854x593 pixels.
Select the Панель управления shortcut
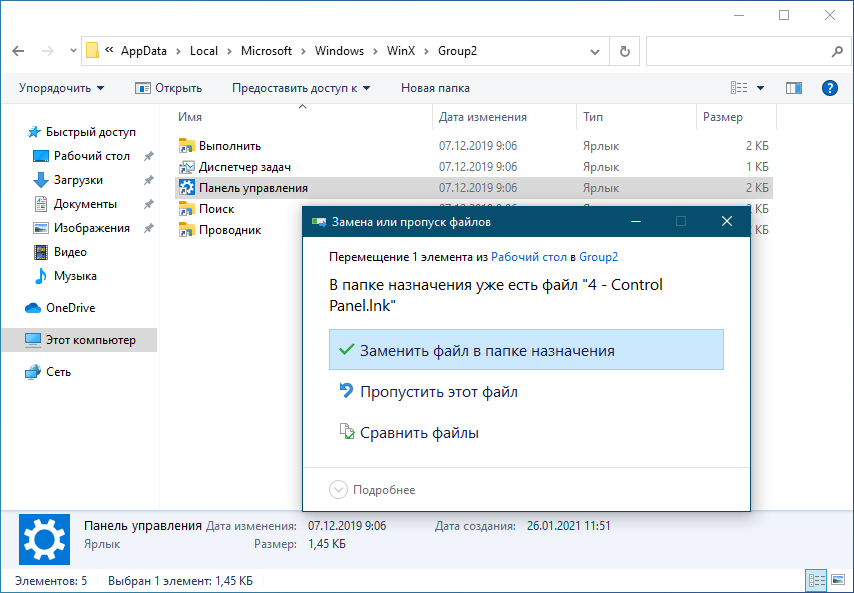pos(474,188)
